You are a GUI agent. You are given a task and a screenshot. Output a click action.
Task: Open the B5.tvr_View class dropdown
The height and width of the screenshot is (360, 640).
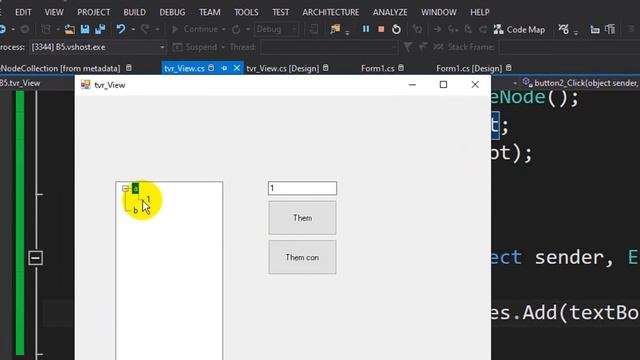[x=37, y=83]
